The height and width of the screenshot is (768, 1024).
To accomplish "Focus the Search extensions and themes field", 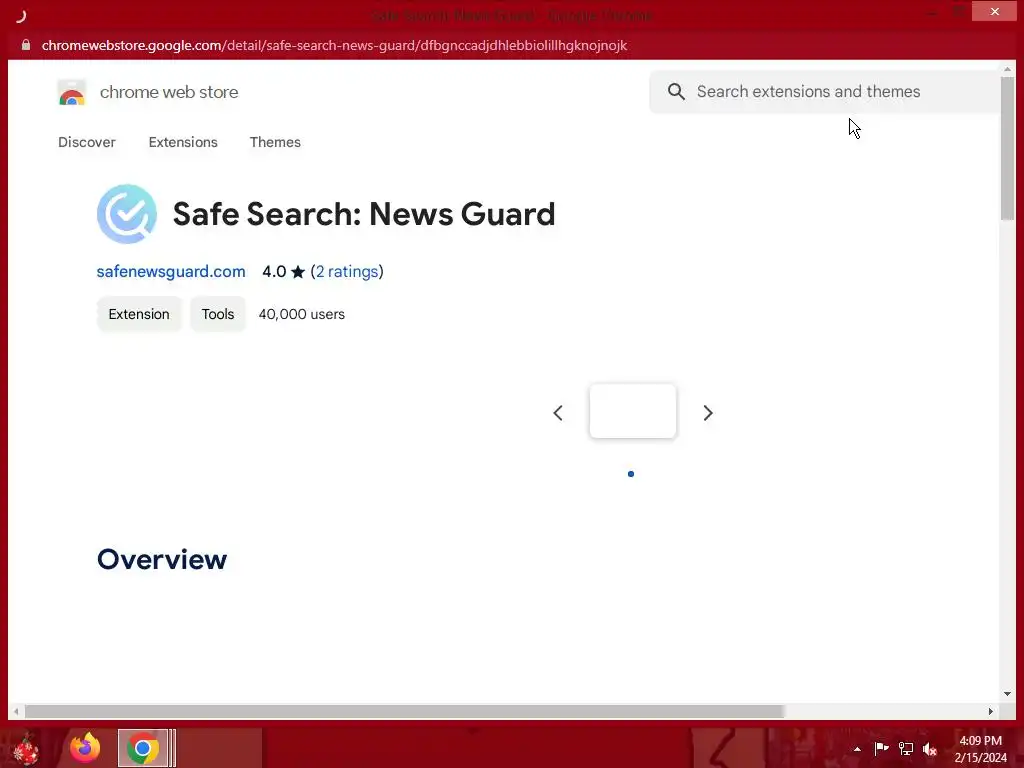I will click(x=825, y=91).
